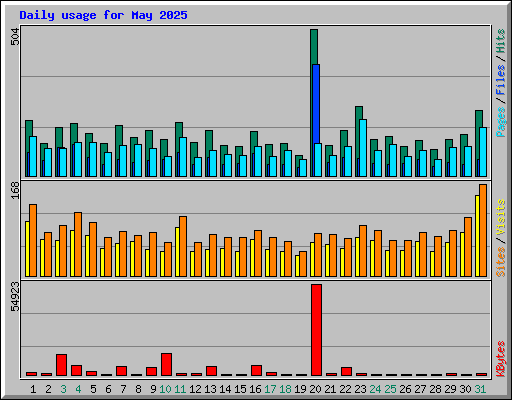The image size is (512, 400).
Task: Click day label 7 on the x-axis
Action: point(123,389)
